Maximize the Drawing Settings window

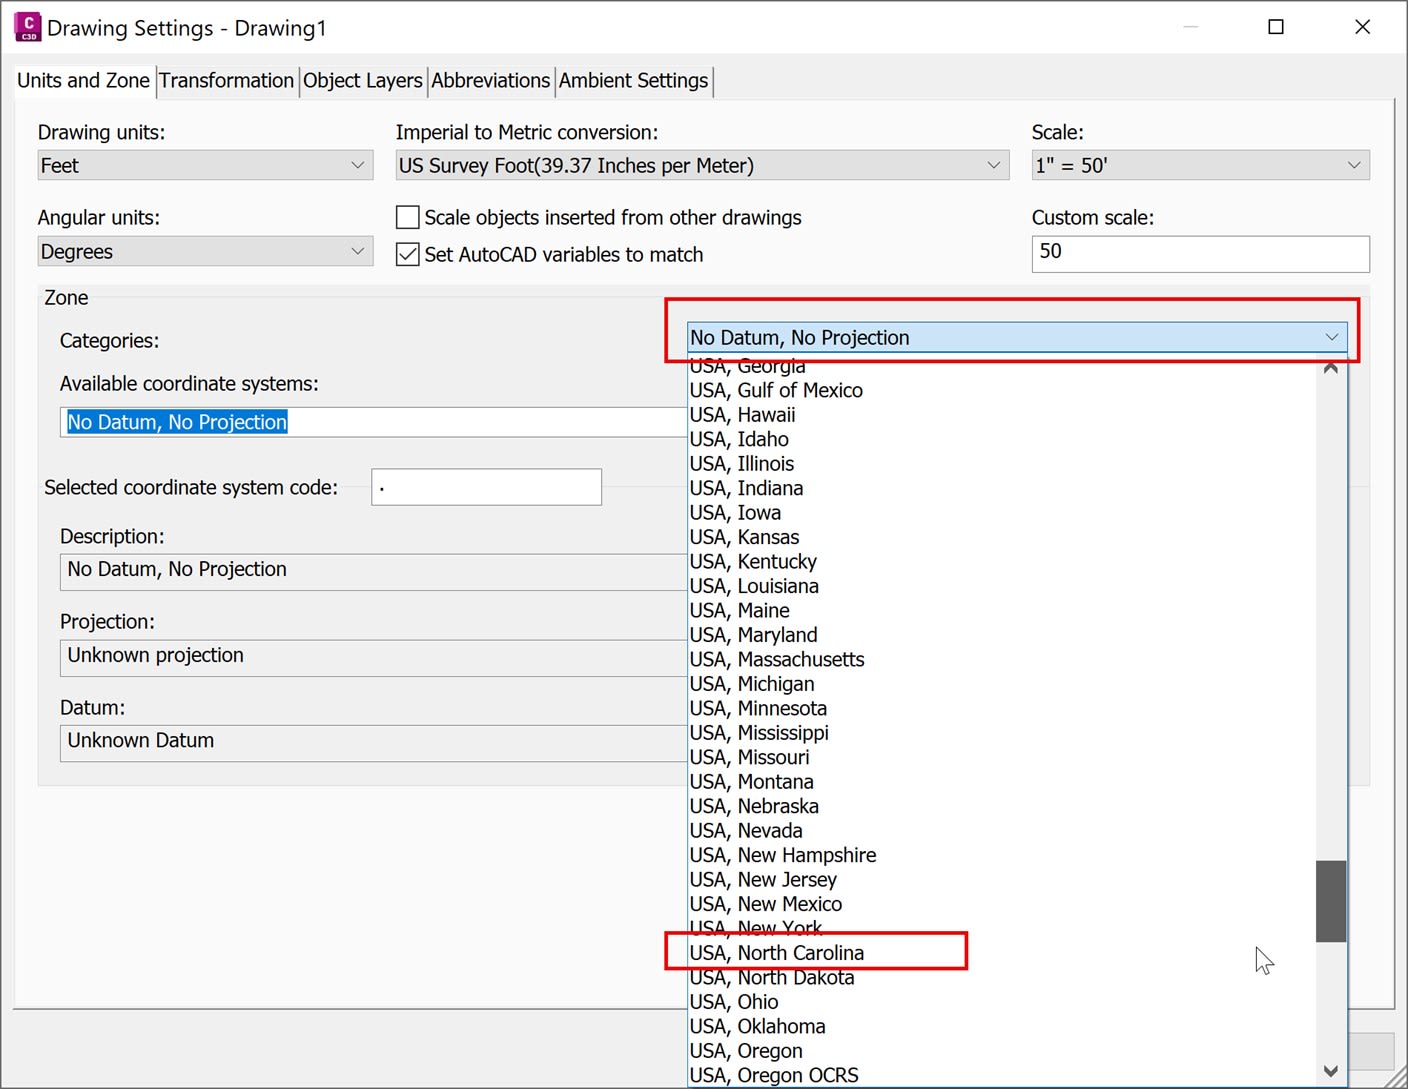[x=1276, y=27]
